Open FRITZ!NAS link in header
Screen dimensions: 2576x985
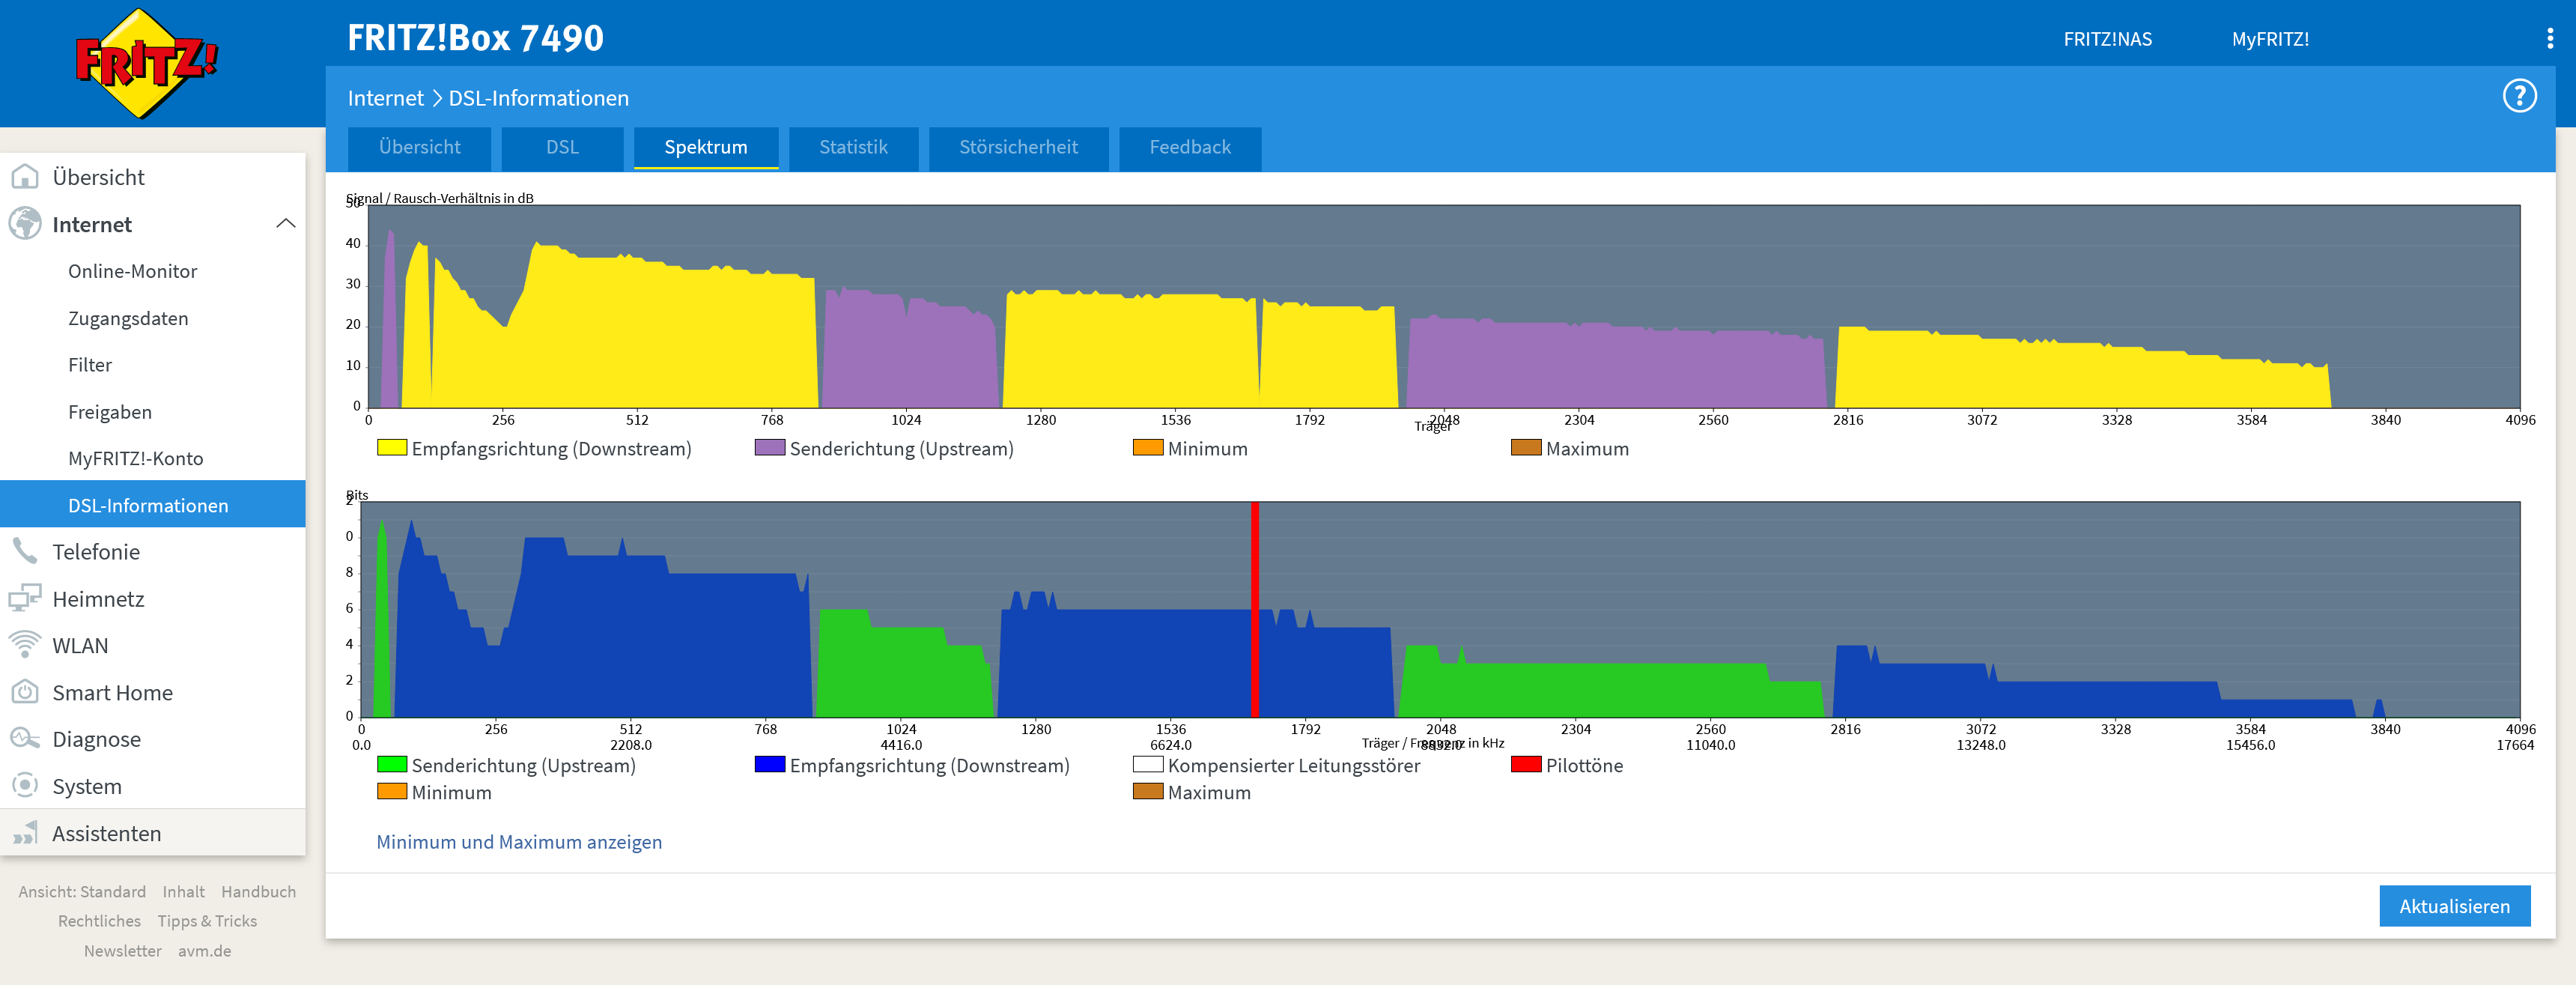point(2107,39)
